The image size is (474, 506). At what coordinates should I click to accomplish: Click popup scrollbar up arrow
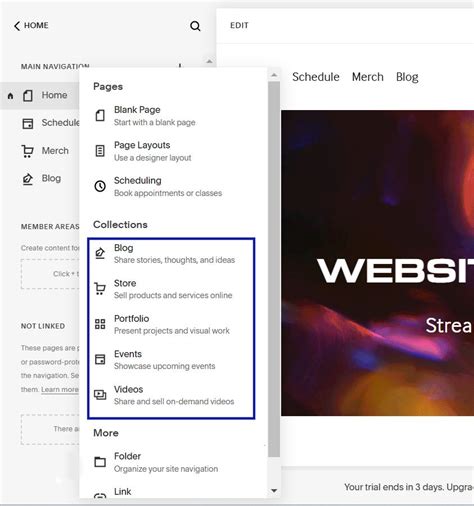274,75
